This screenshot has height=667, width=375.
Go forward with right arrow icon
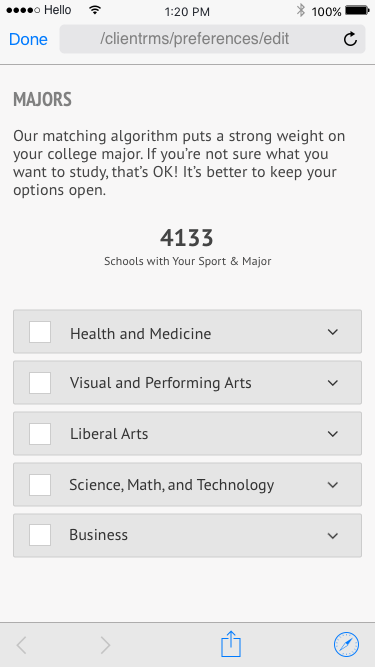coord(105,645)
